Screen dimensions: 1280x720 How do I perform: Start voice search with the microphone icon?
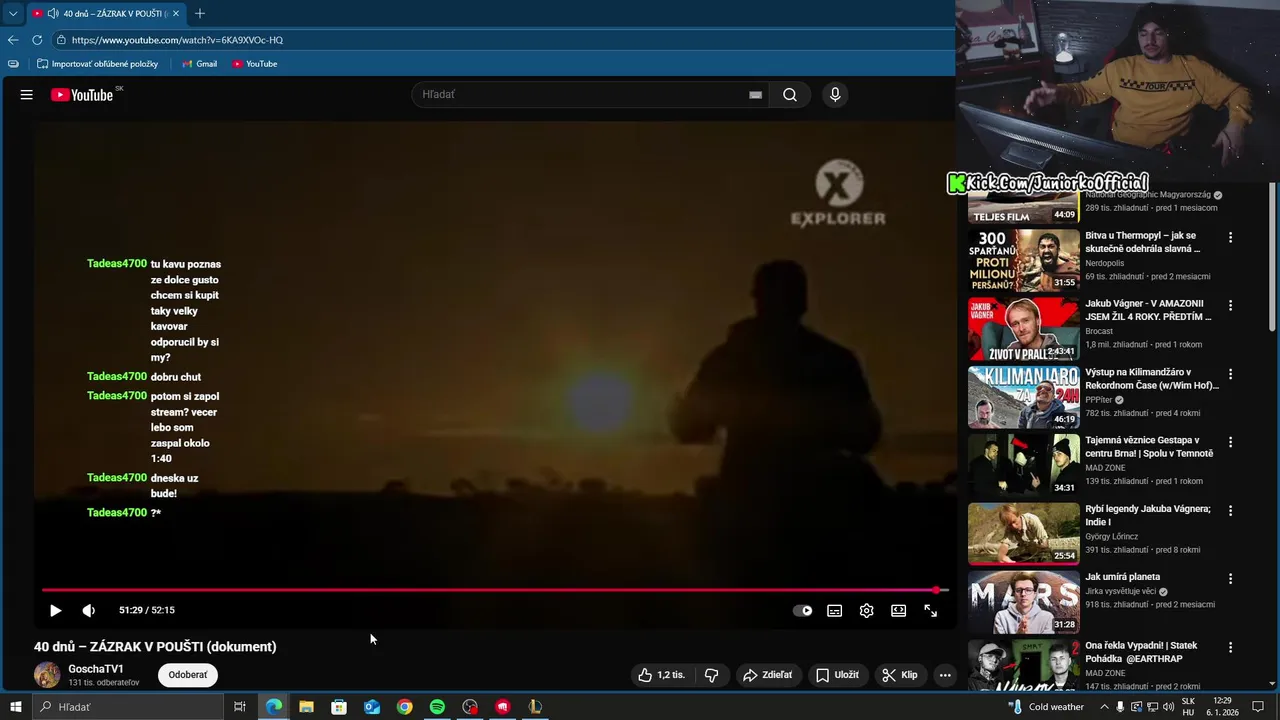835,95
